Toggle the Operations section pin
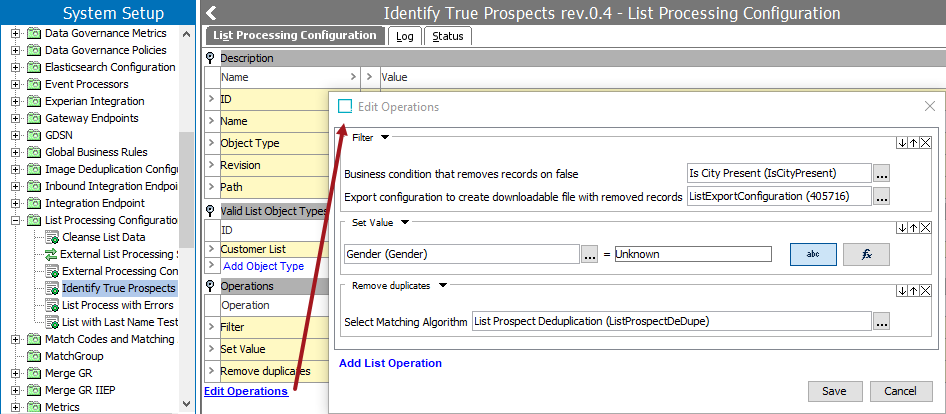946x414 pixels. coord(210,286)
